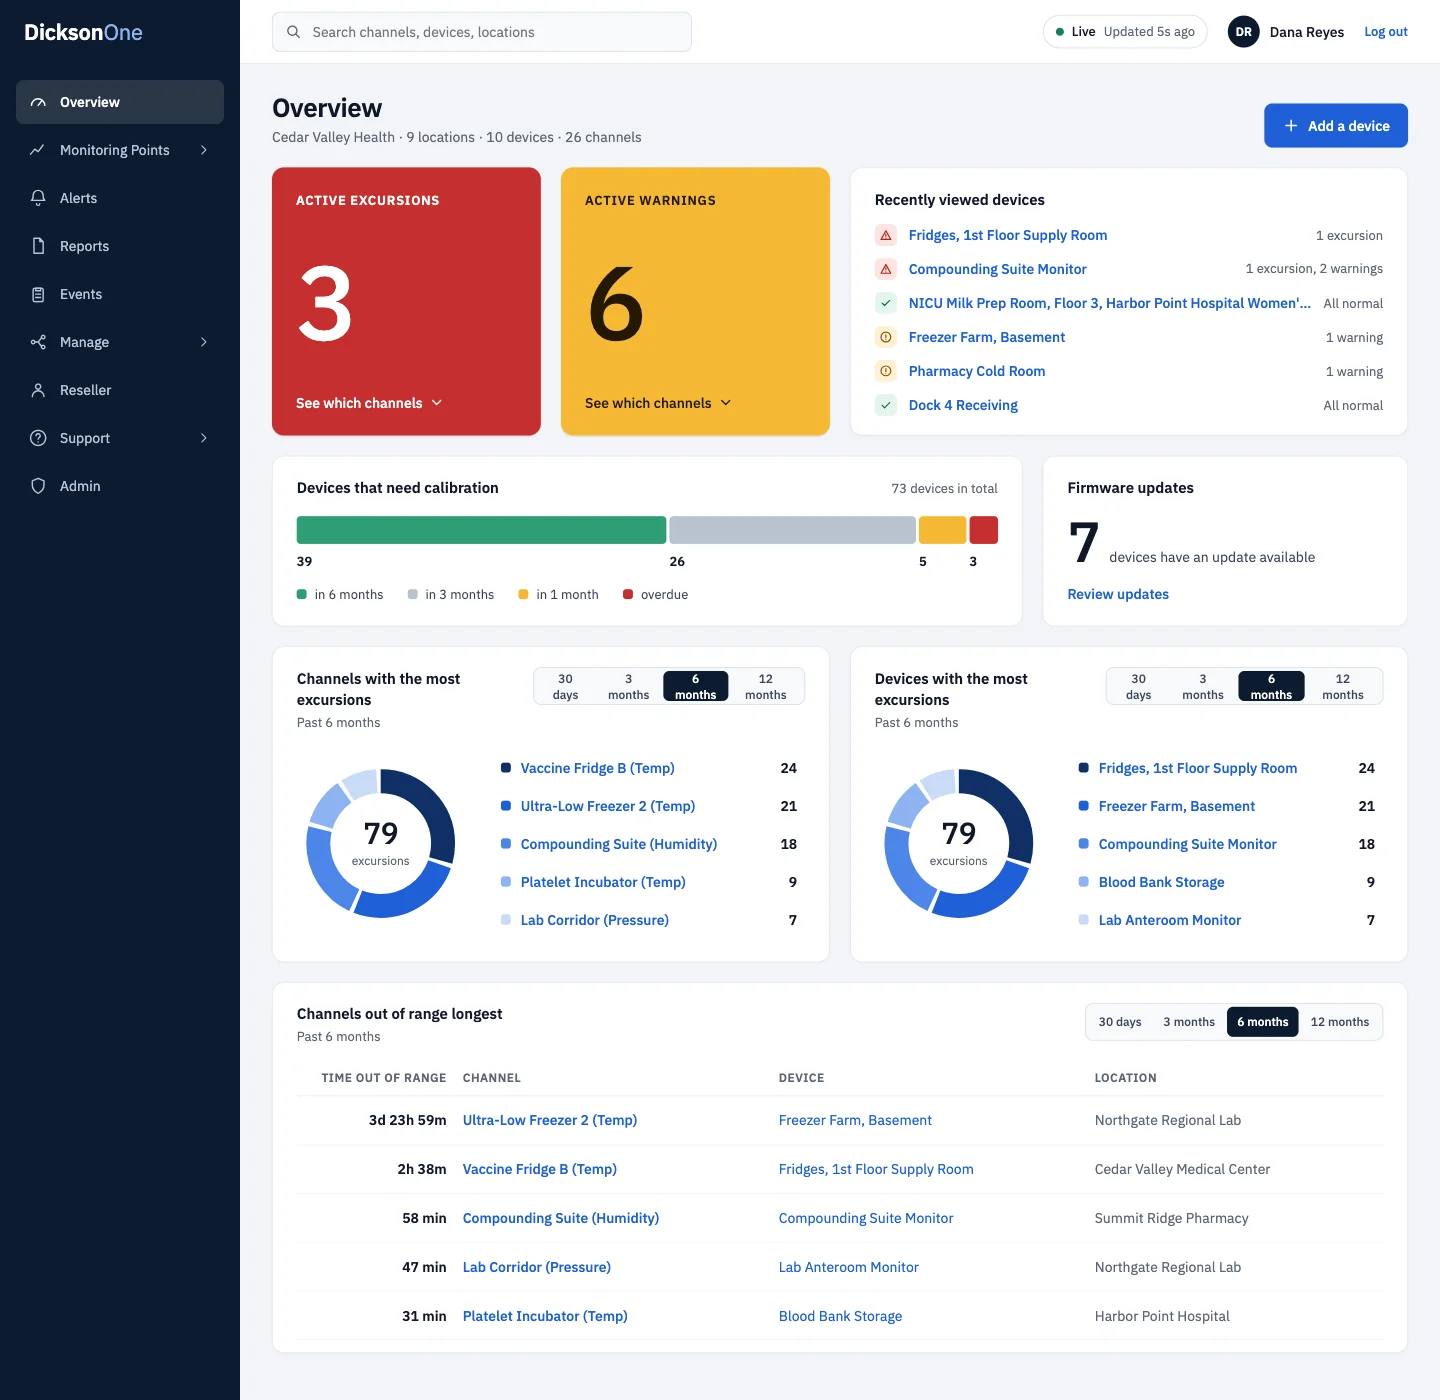Click the Support question-mark icon

tap(38, 438)
